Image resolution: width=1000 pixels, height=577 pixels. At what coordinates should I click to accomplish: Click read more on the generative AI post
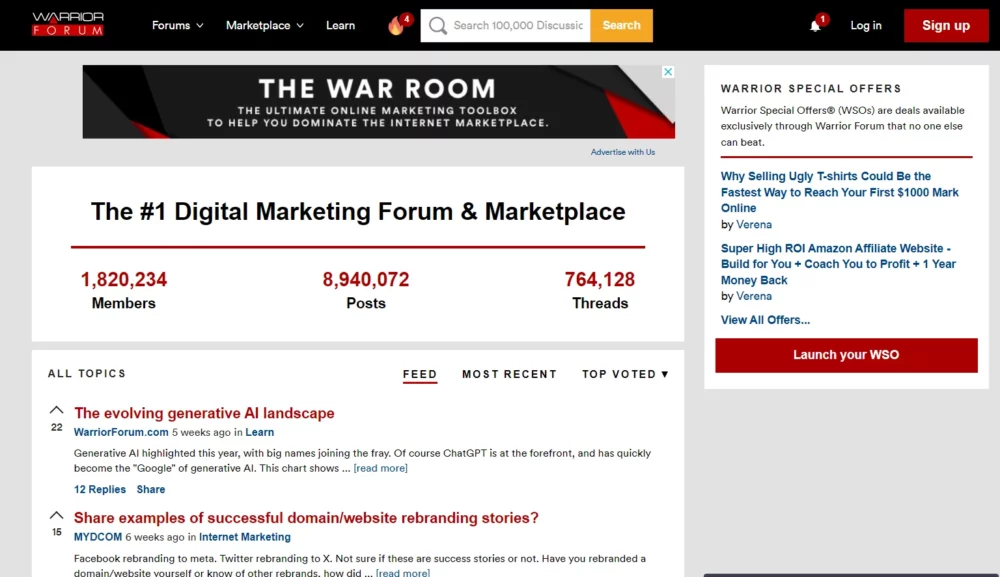(x=381, y=468)
